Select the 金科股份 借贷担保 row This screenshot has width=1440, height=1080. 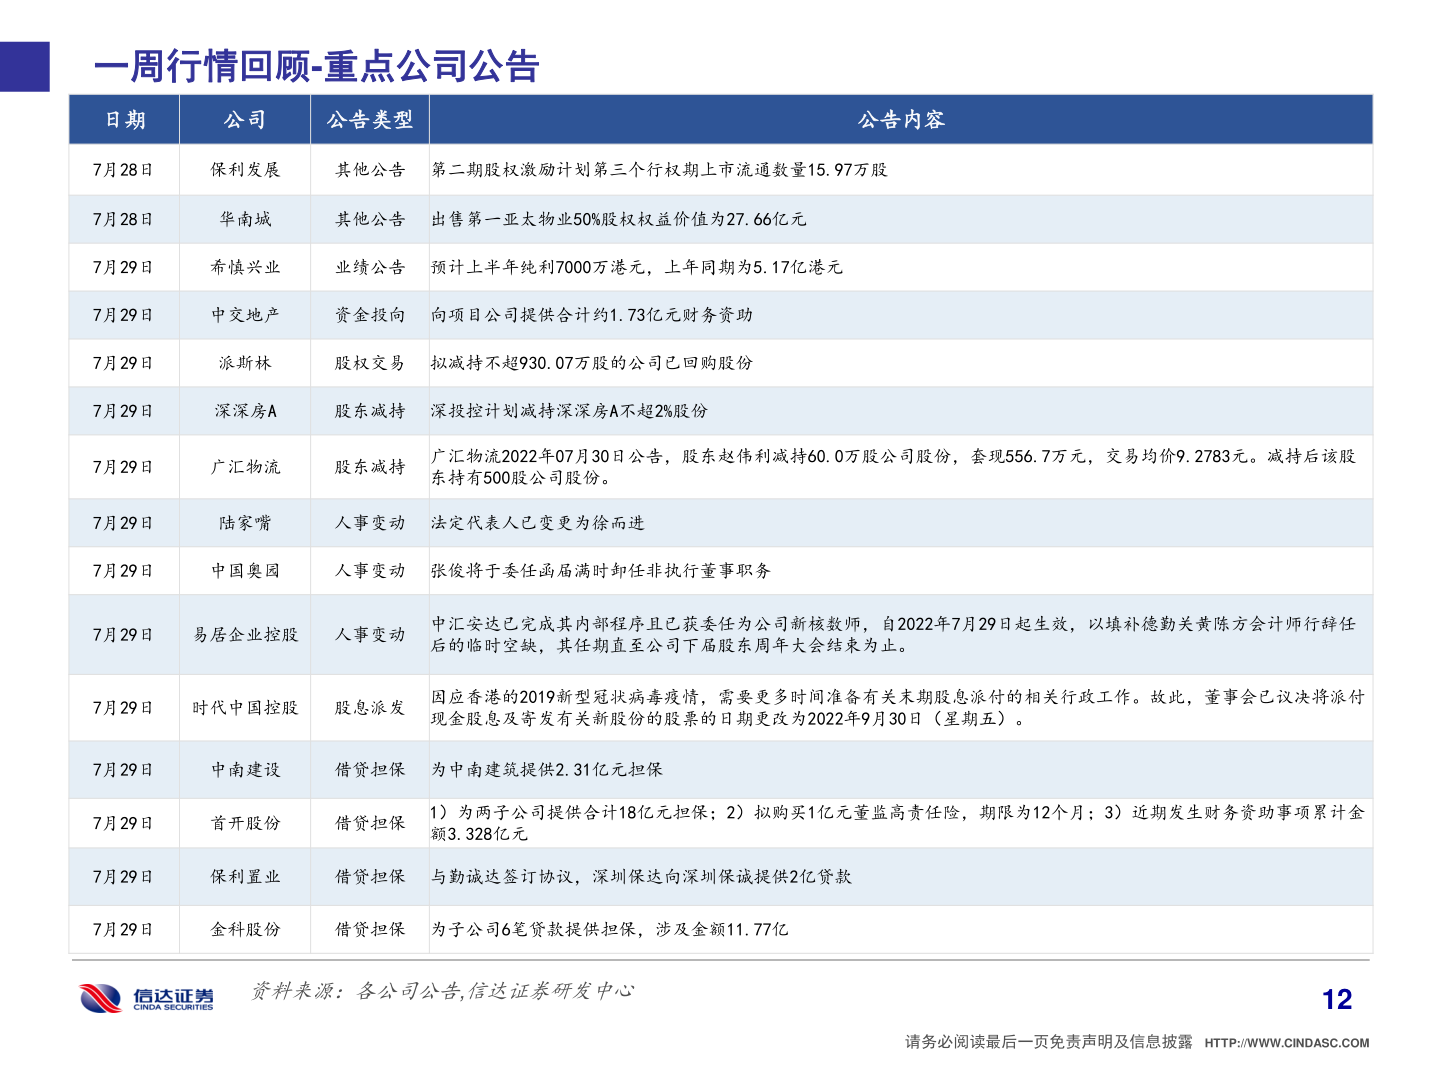pyautogui.click(x=370, y=929)
